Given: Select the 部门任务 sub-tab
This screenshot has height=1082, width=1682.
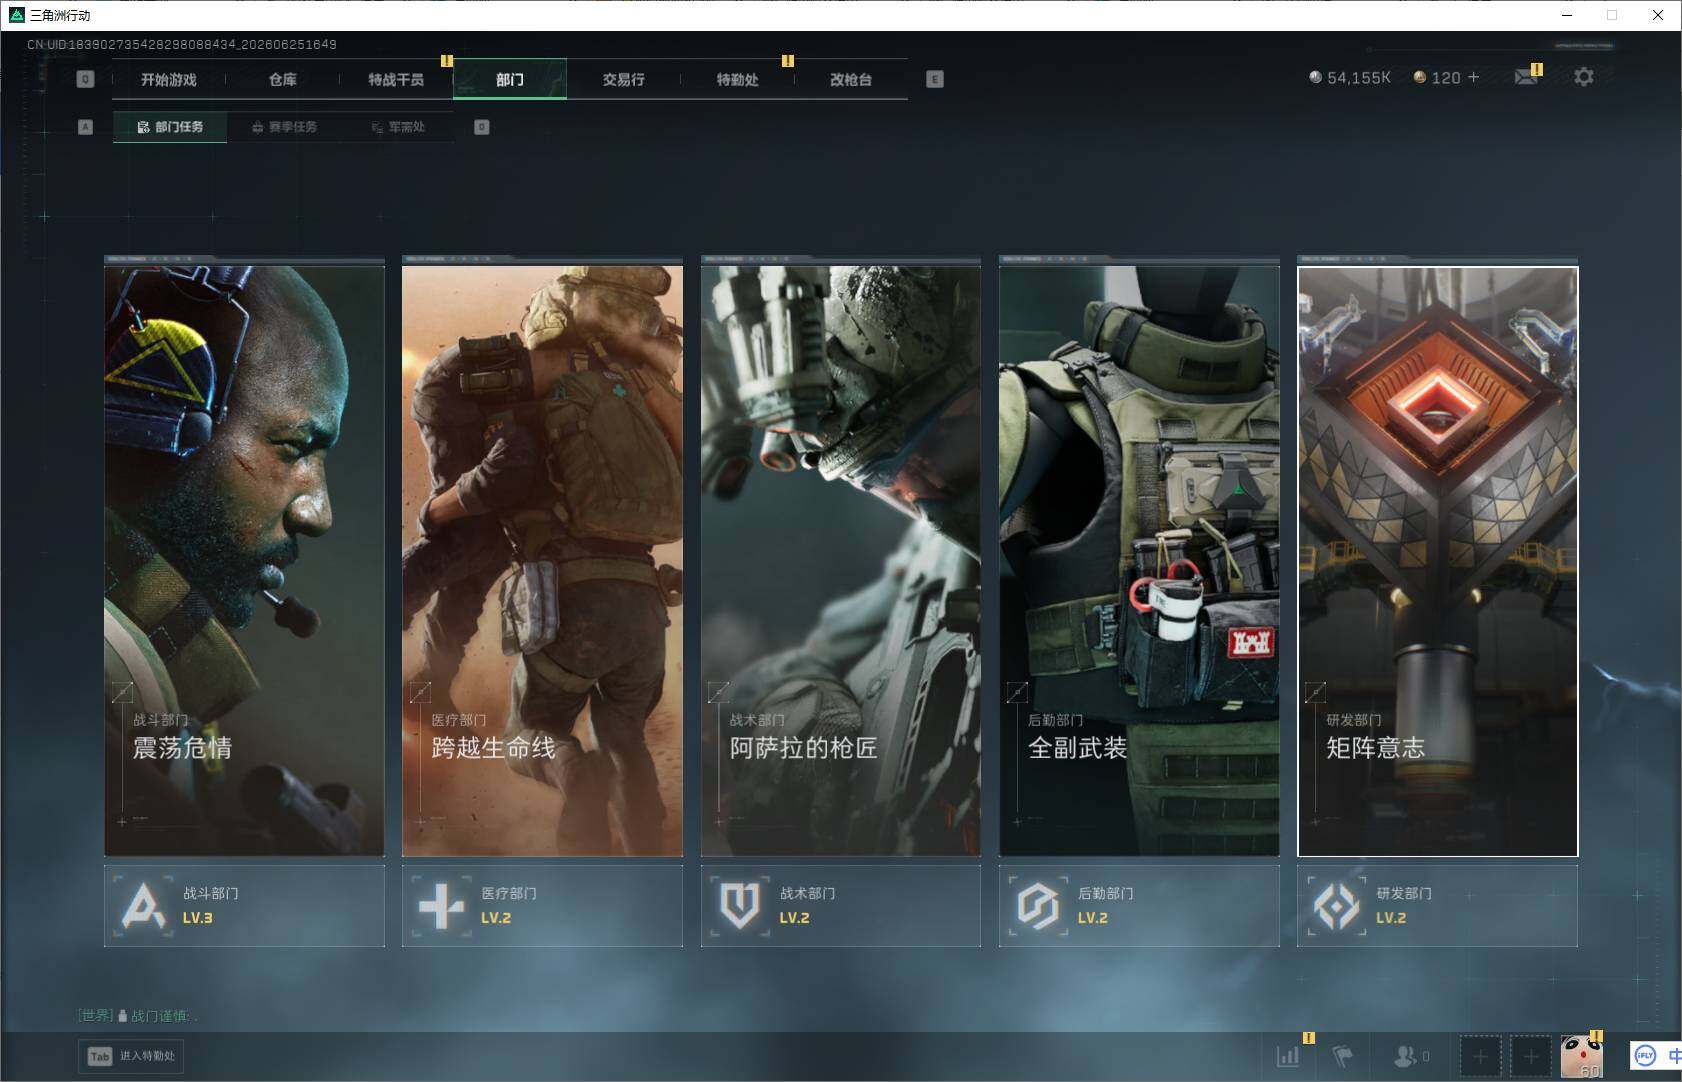Looking at the screenshot, I should tap(170, 127).
